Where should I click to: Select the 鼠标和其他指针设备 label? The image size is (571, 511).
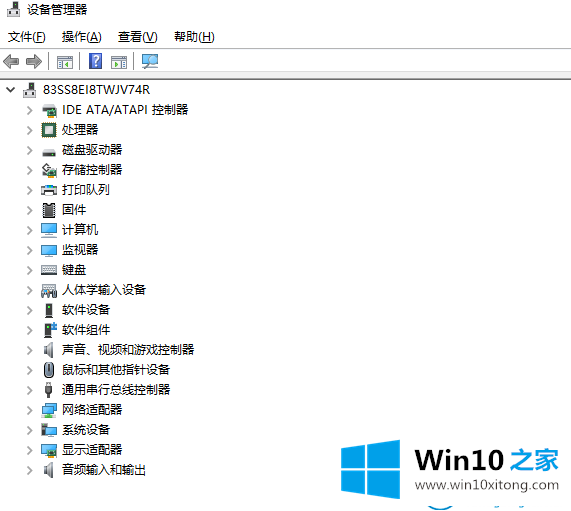pos(116,370)
